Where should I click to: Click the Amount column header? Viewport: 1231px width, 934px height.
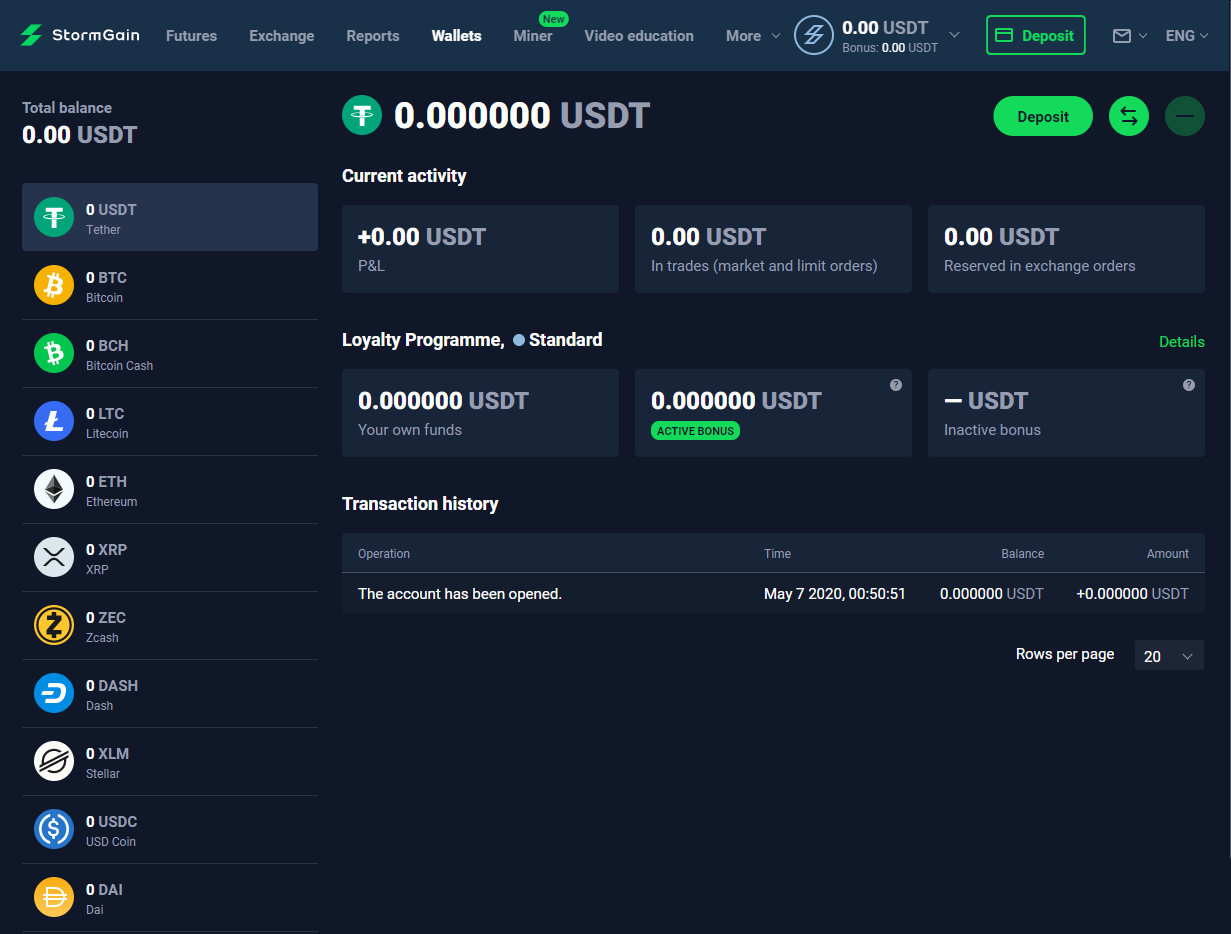tap(1168, 554)
